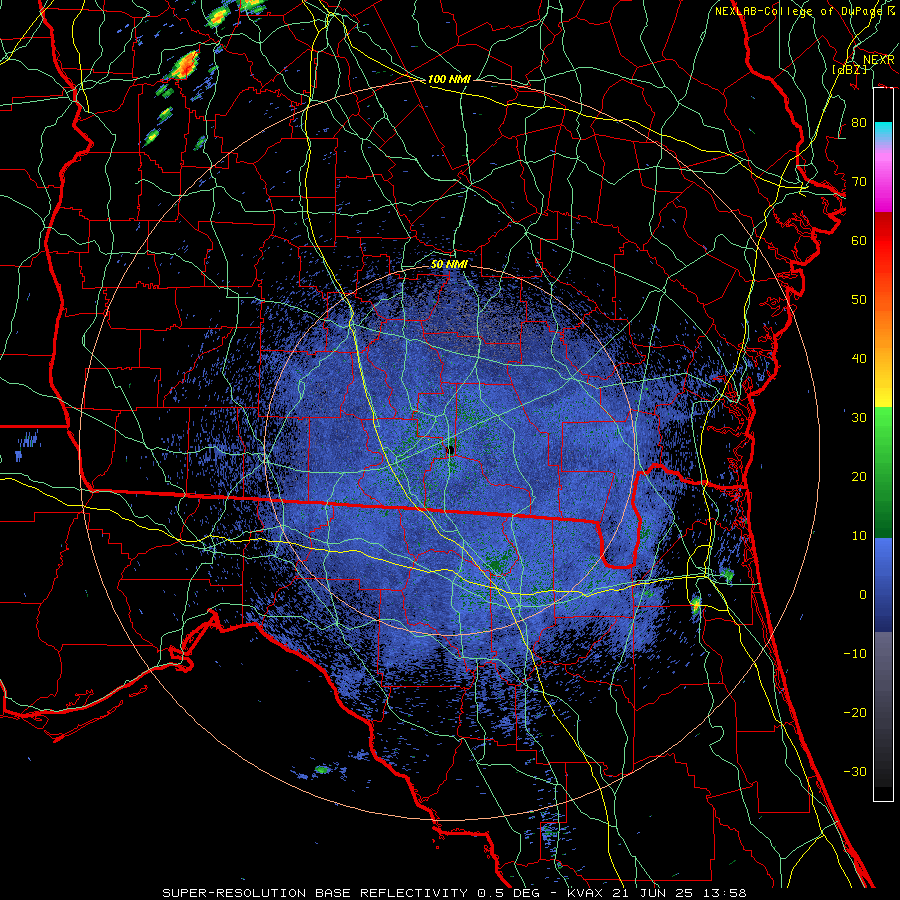Select the 50 value on dBZ scale
This screenshot has width=900, height=900.
pos(859,300)
